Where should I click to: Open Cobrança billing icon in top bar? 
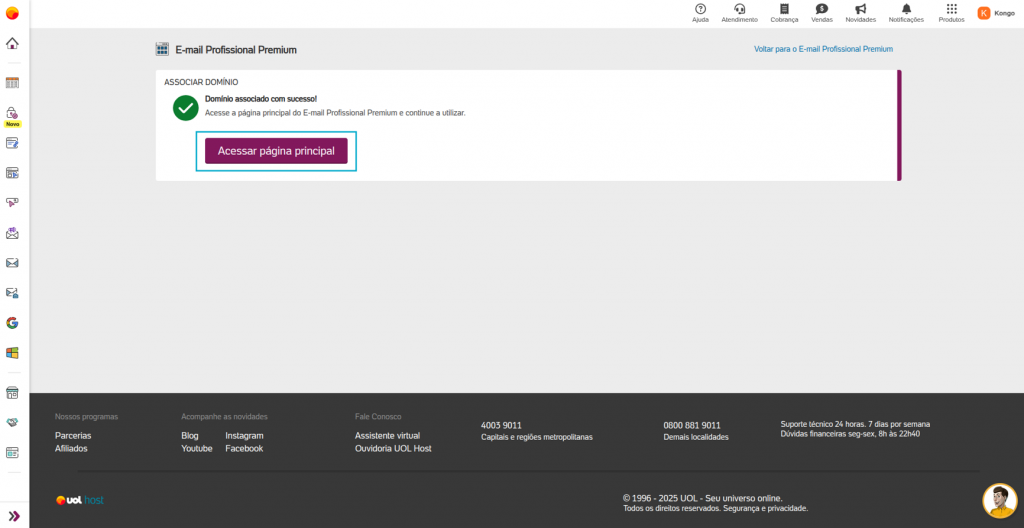coord(784,12)
